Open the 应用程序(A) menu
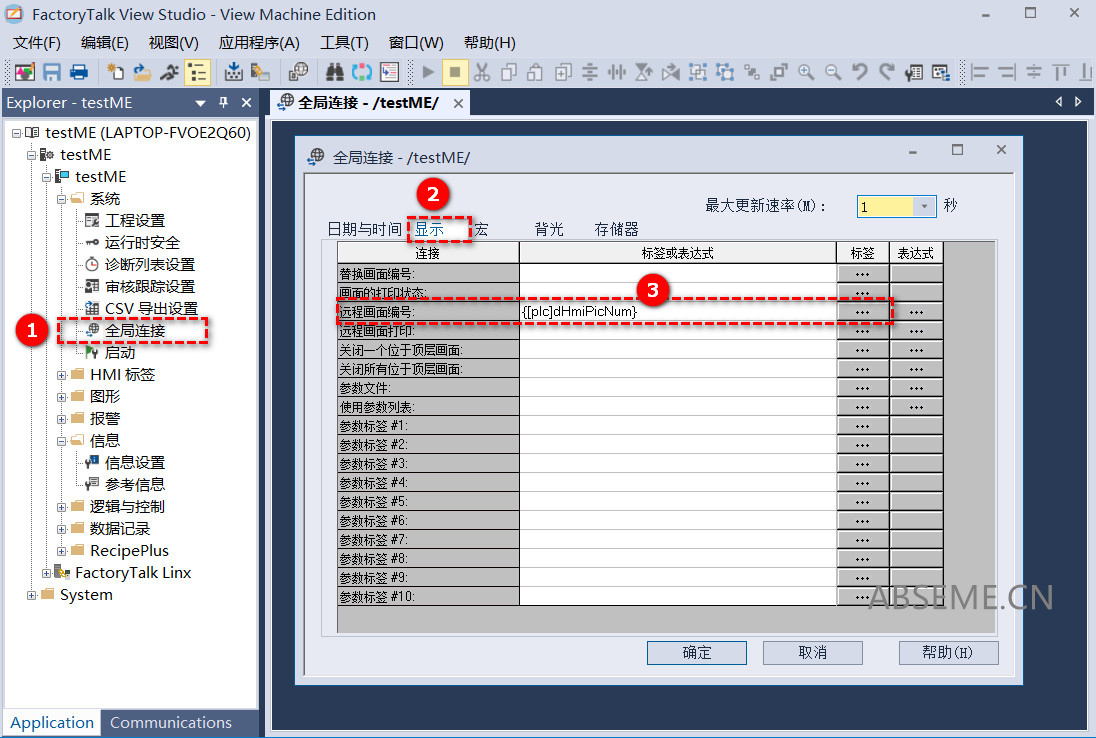This screenshot has width=1096, height=738. click(x=259, y=42)
